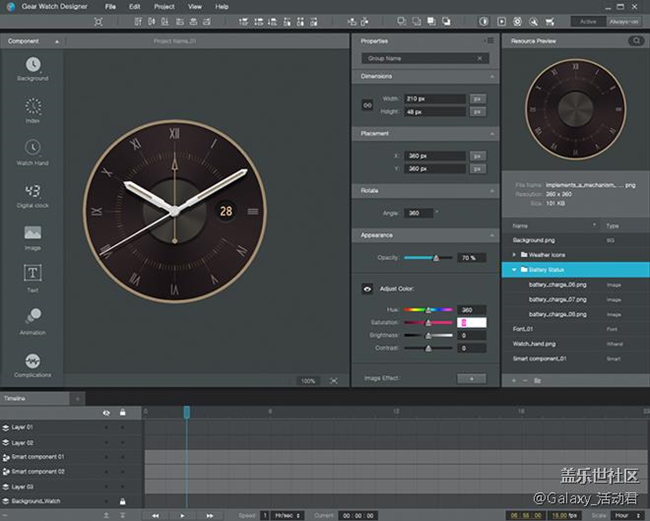Choose the Watch Hand component
The height and width of the screenshot is (521, 650).
(x=32, y=148)
